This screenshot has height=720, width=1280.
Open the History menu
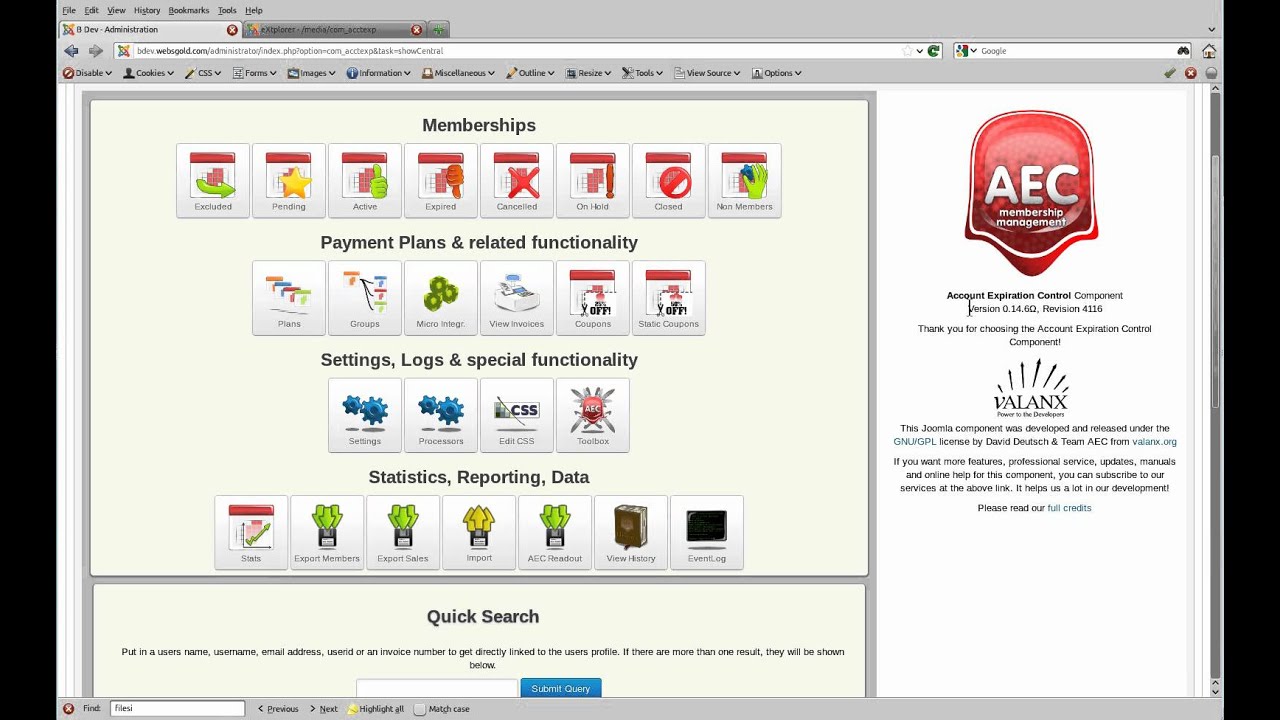click(147, 10)
